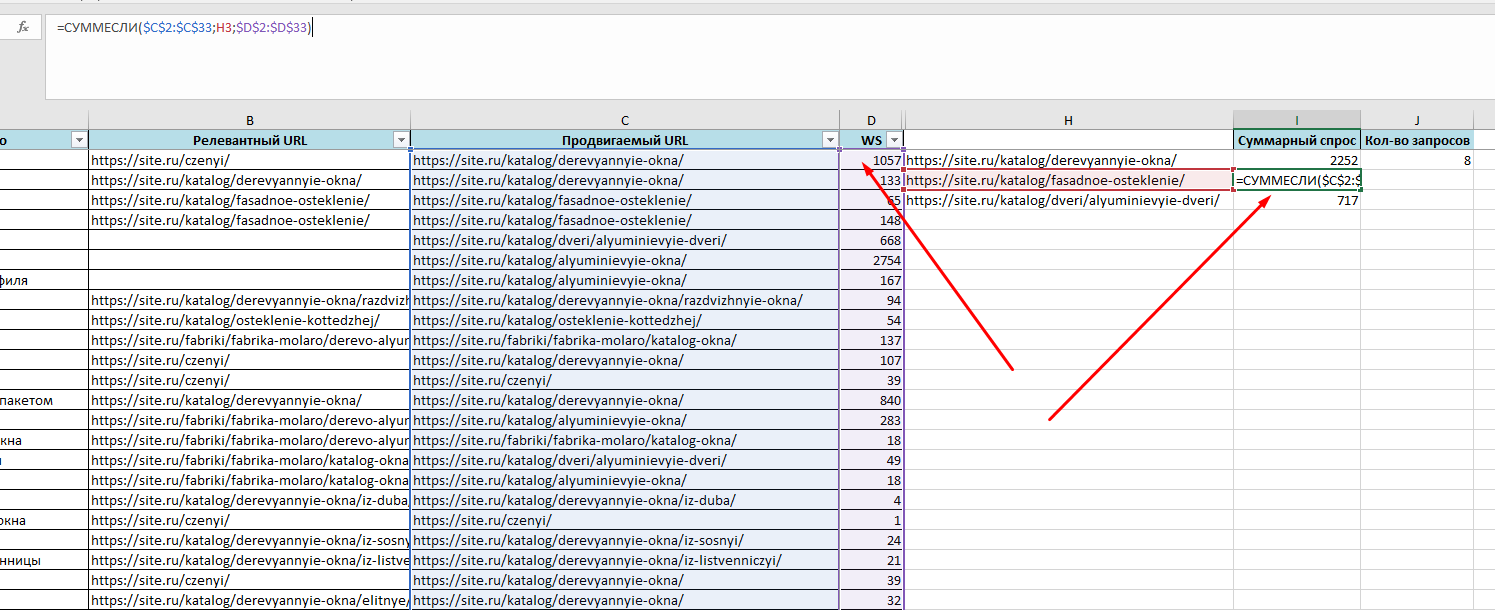Screen dimensions: 1495x610
Task: Open the Релевантный URL filter dropdown
Action: coord(401,140)
